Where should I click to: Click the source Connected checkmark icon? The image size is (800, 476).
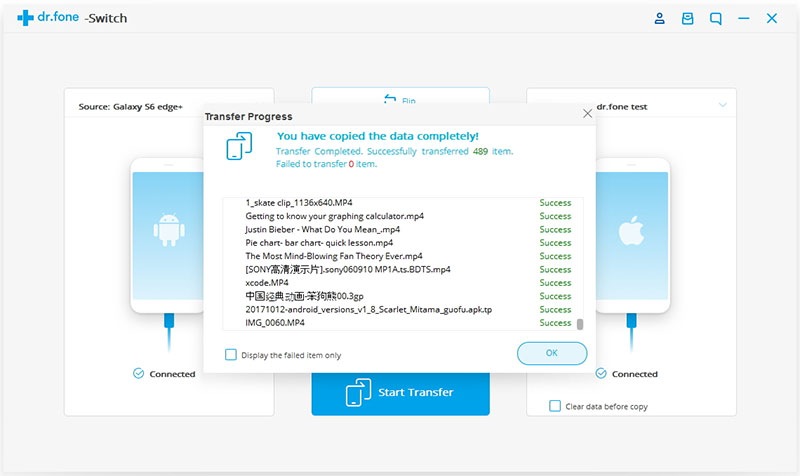(x=138, y=373)
